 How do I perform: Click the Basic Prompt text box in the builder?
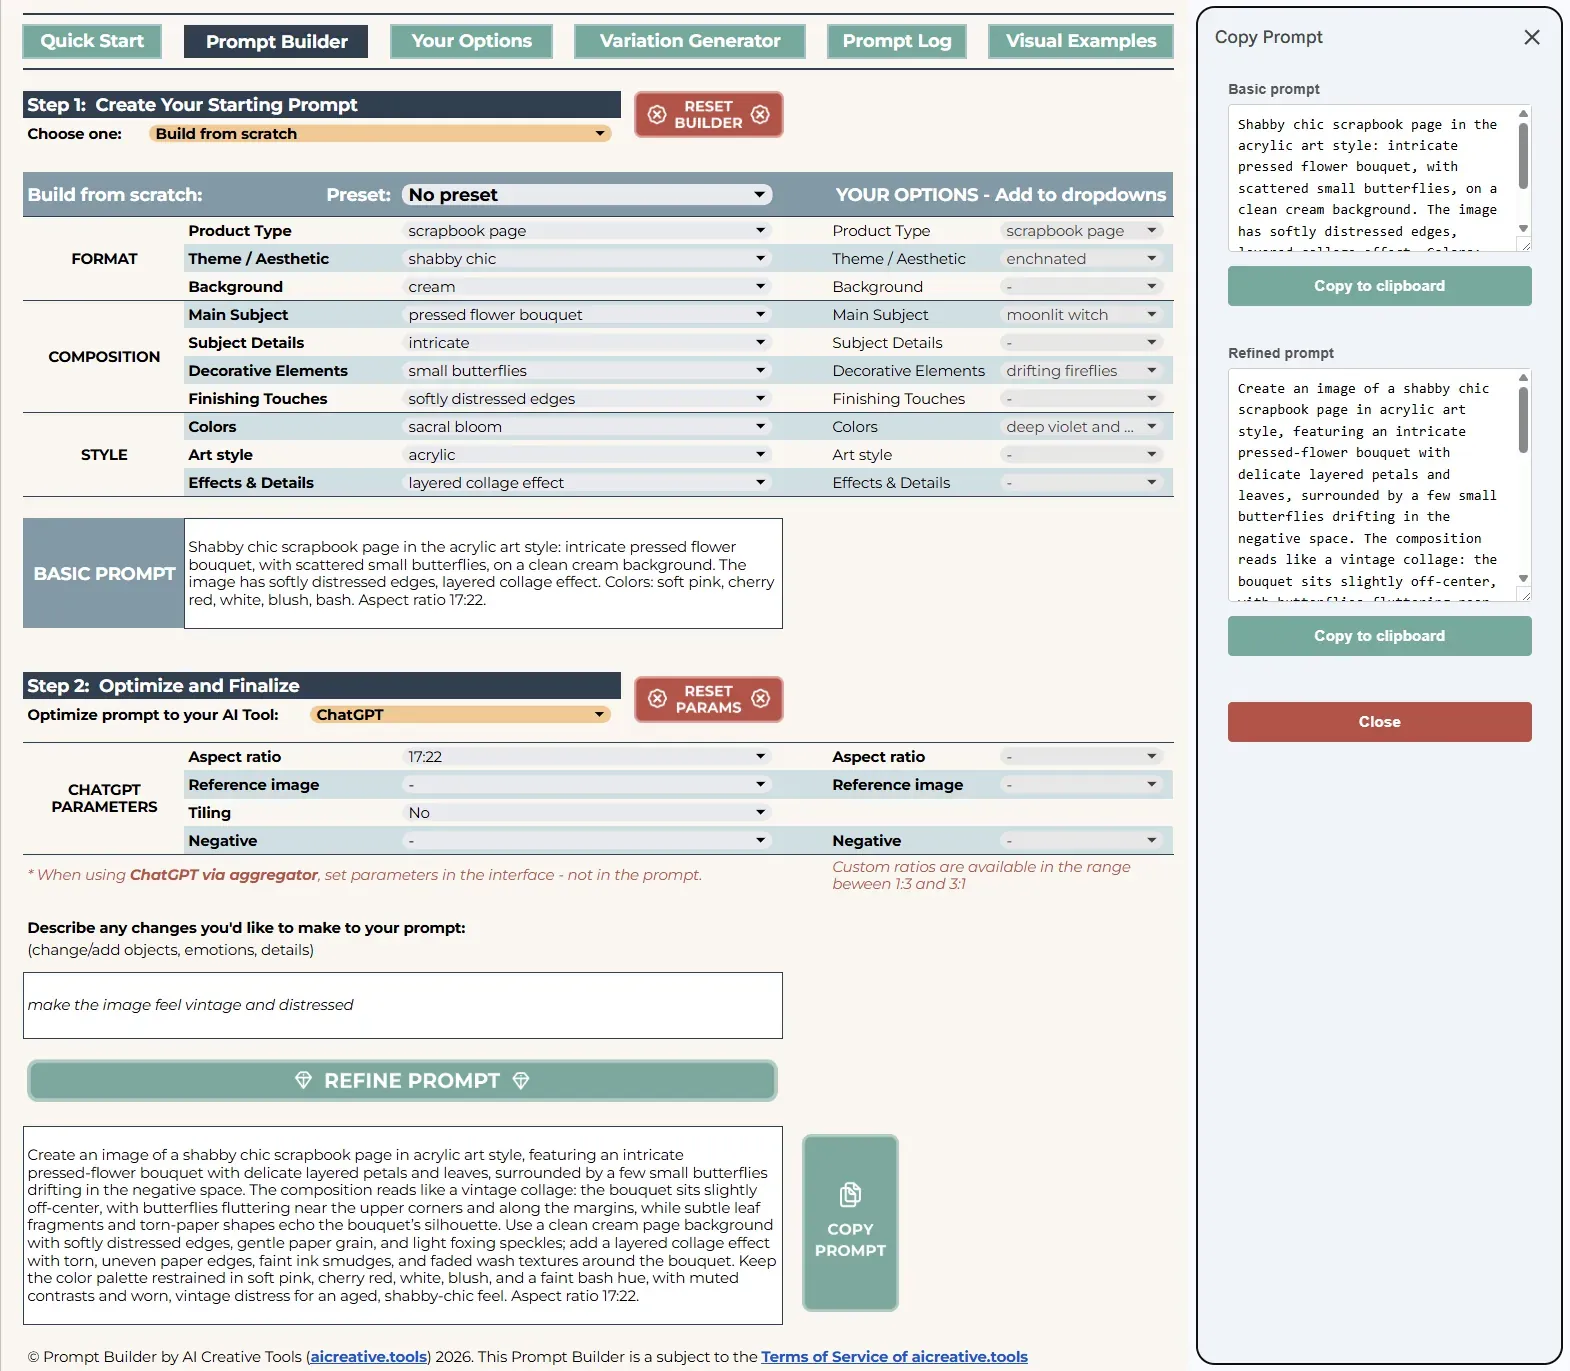(x=483, y=573)
